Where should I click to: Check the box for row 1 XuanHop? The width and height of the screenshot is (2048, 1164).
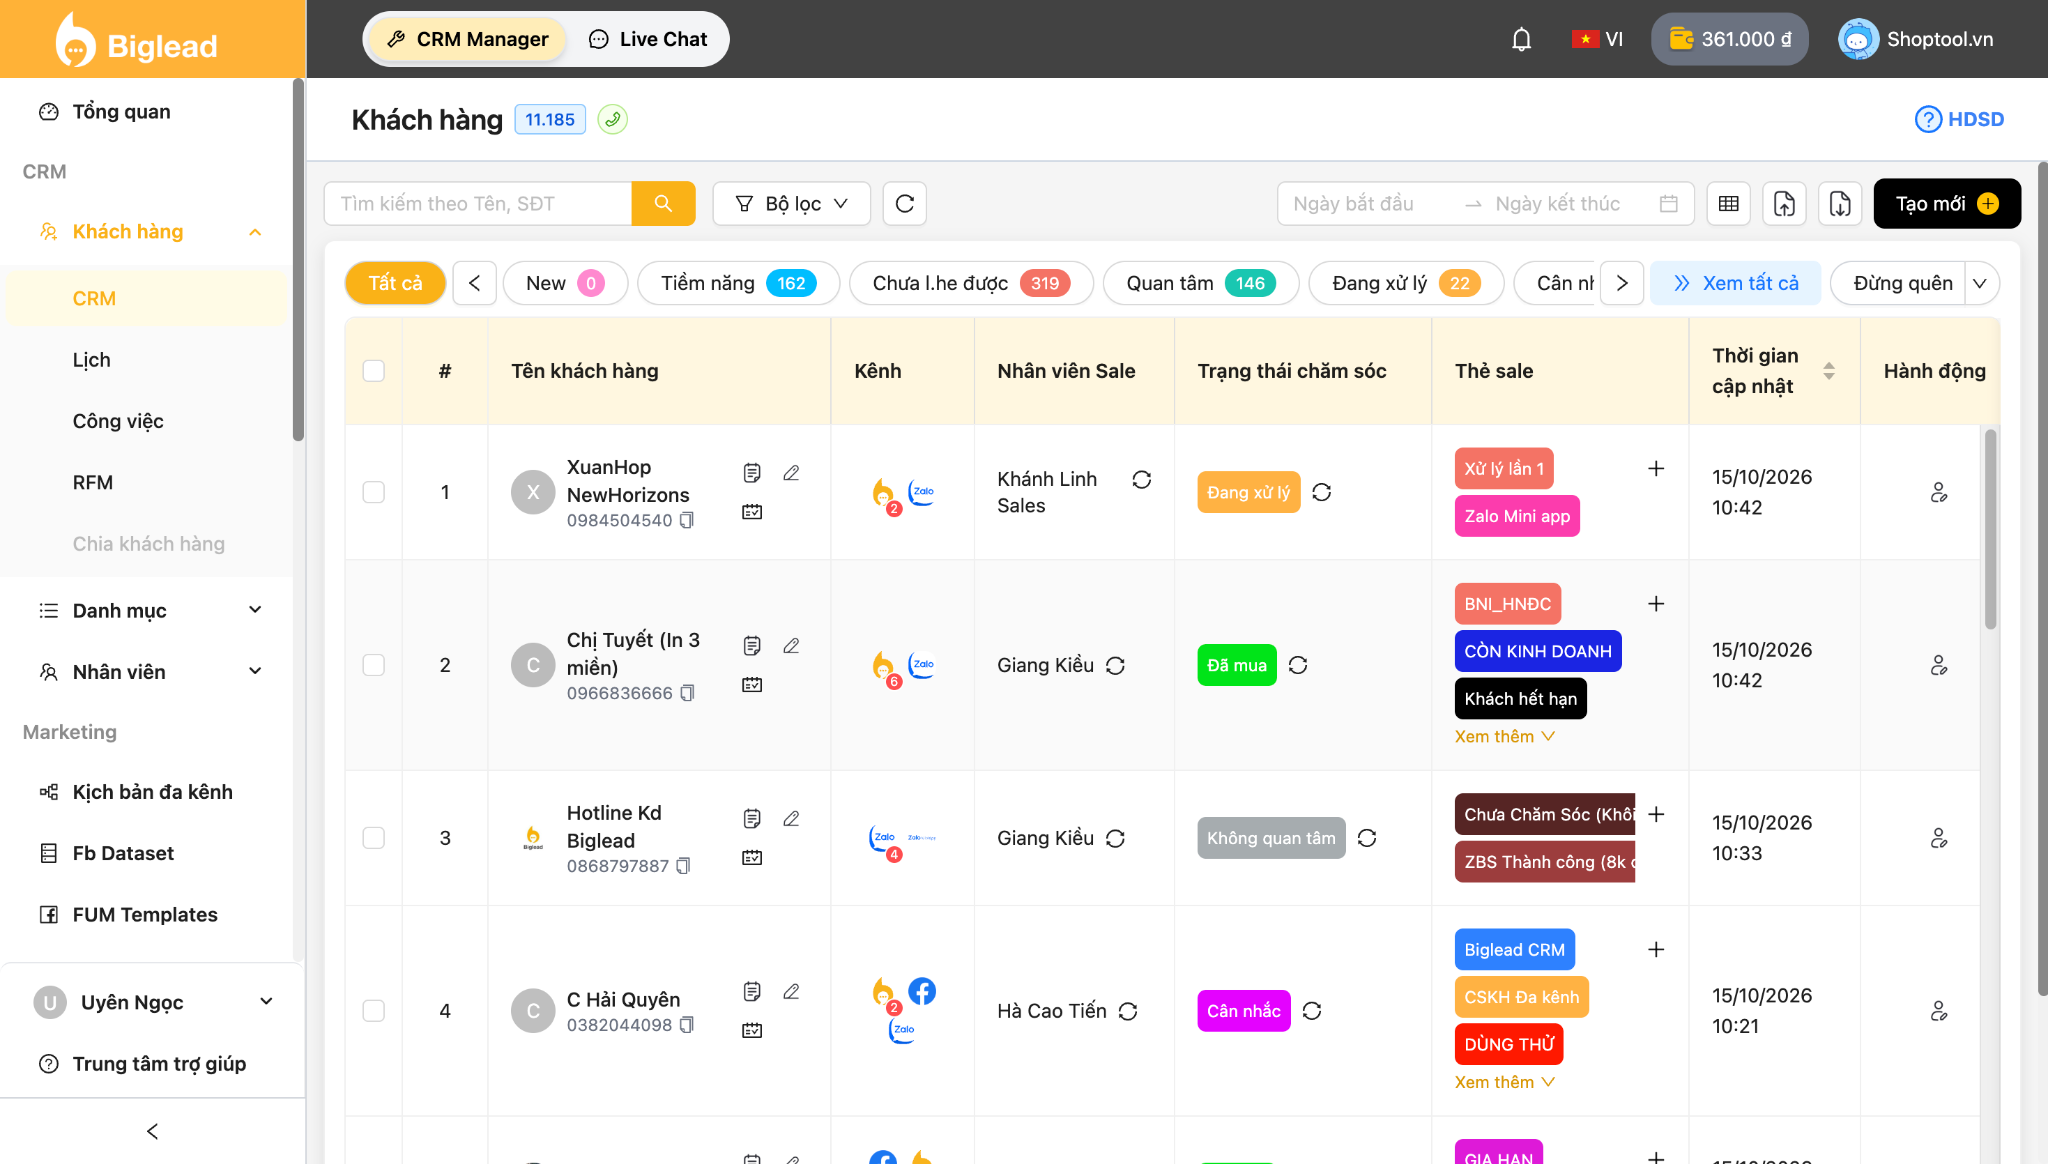pos(374,492)
